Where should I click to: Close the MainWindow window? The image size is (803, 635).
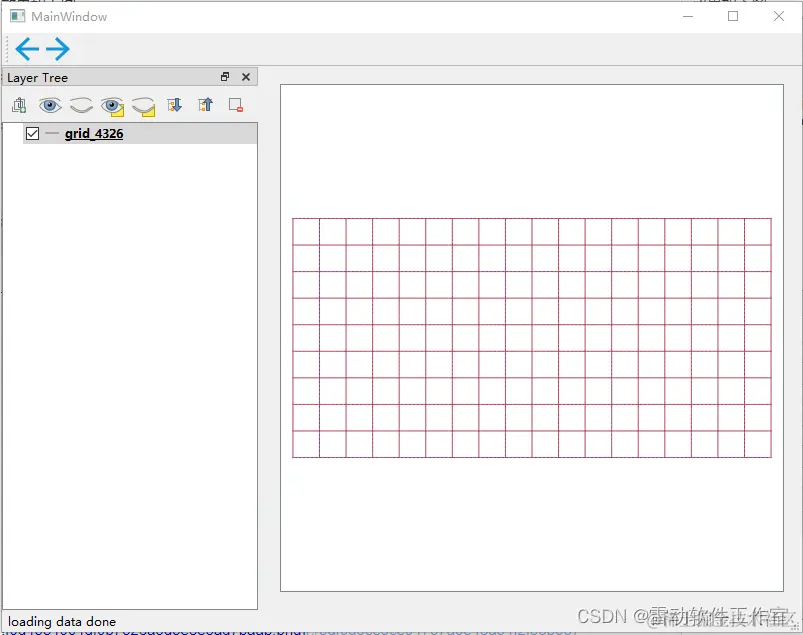778,16
